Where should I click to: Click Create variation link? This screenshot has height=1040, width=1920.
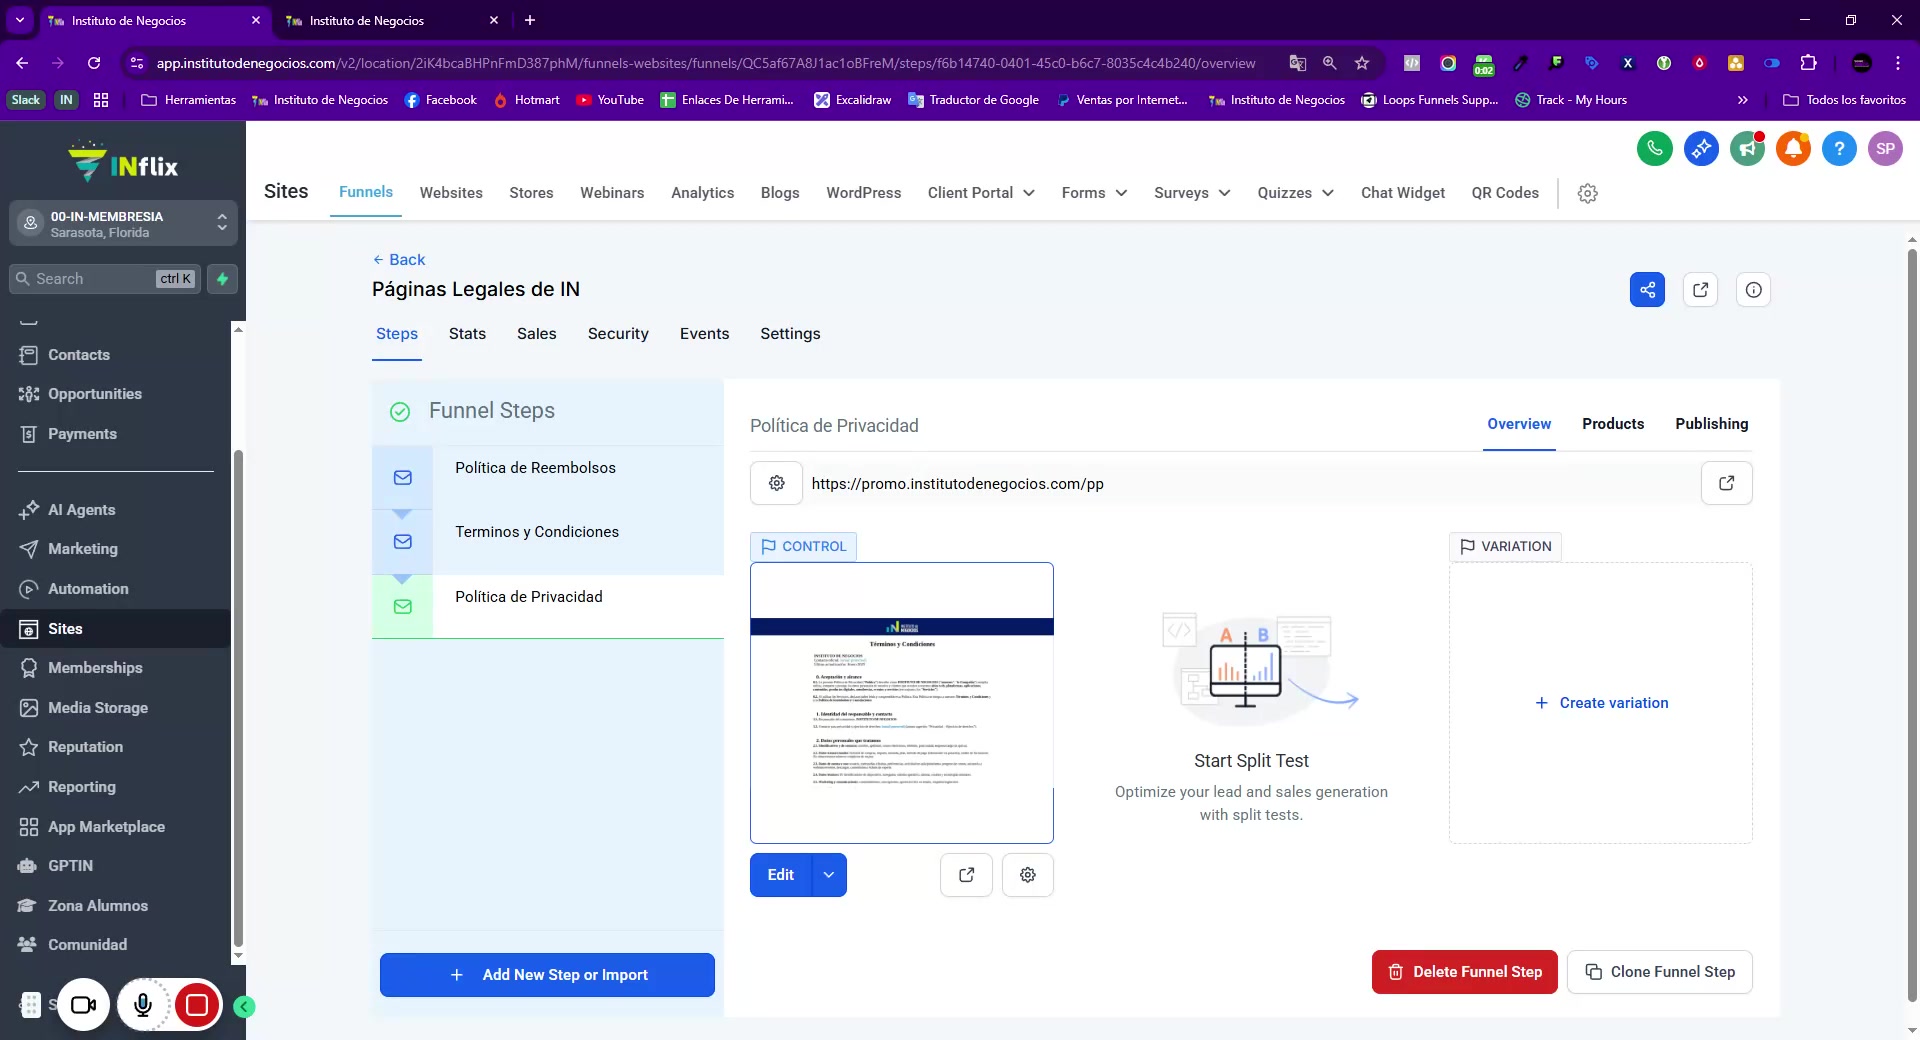(x=1601, y=703)
